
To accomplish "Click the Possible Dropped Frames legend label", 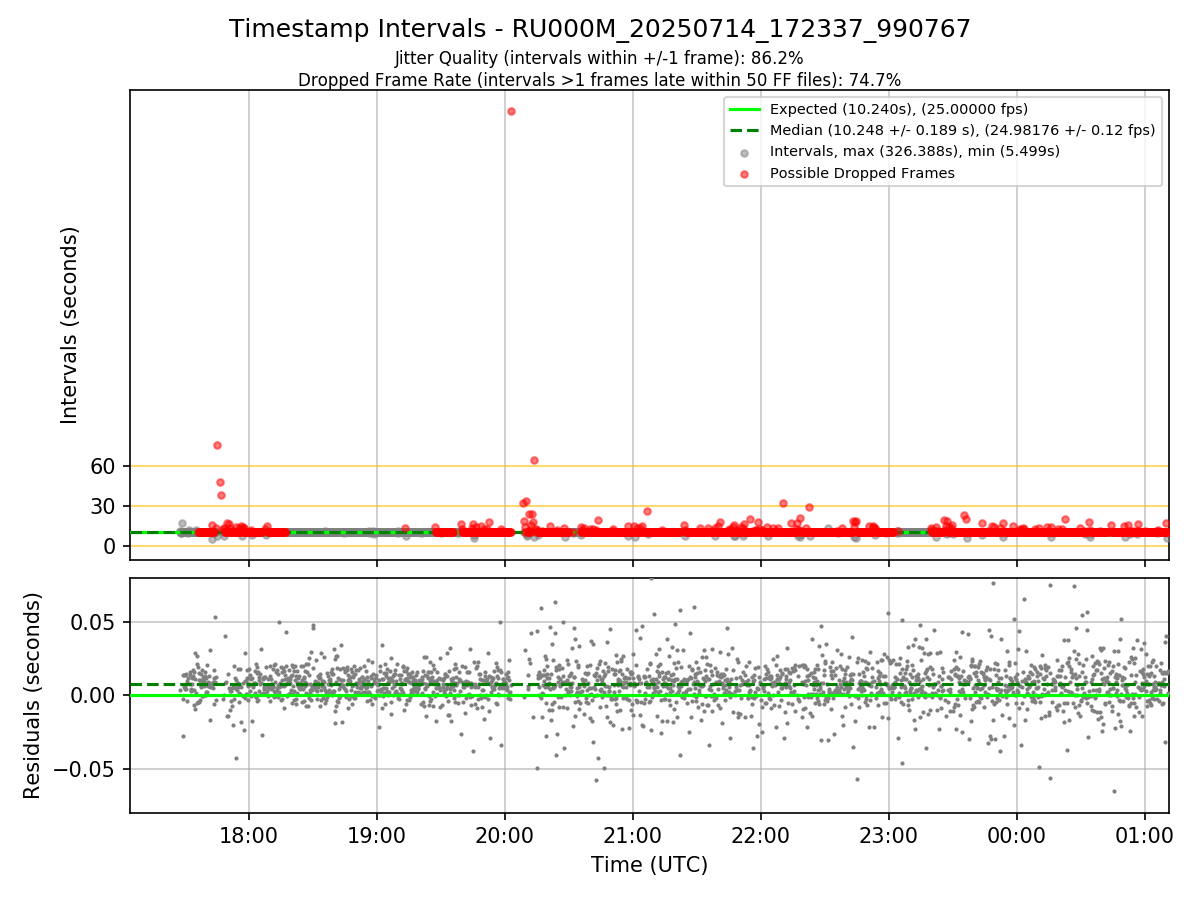I will click(862, 173).
